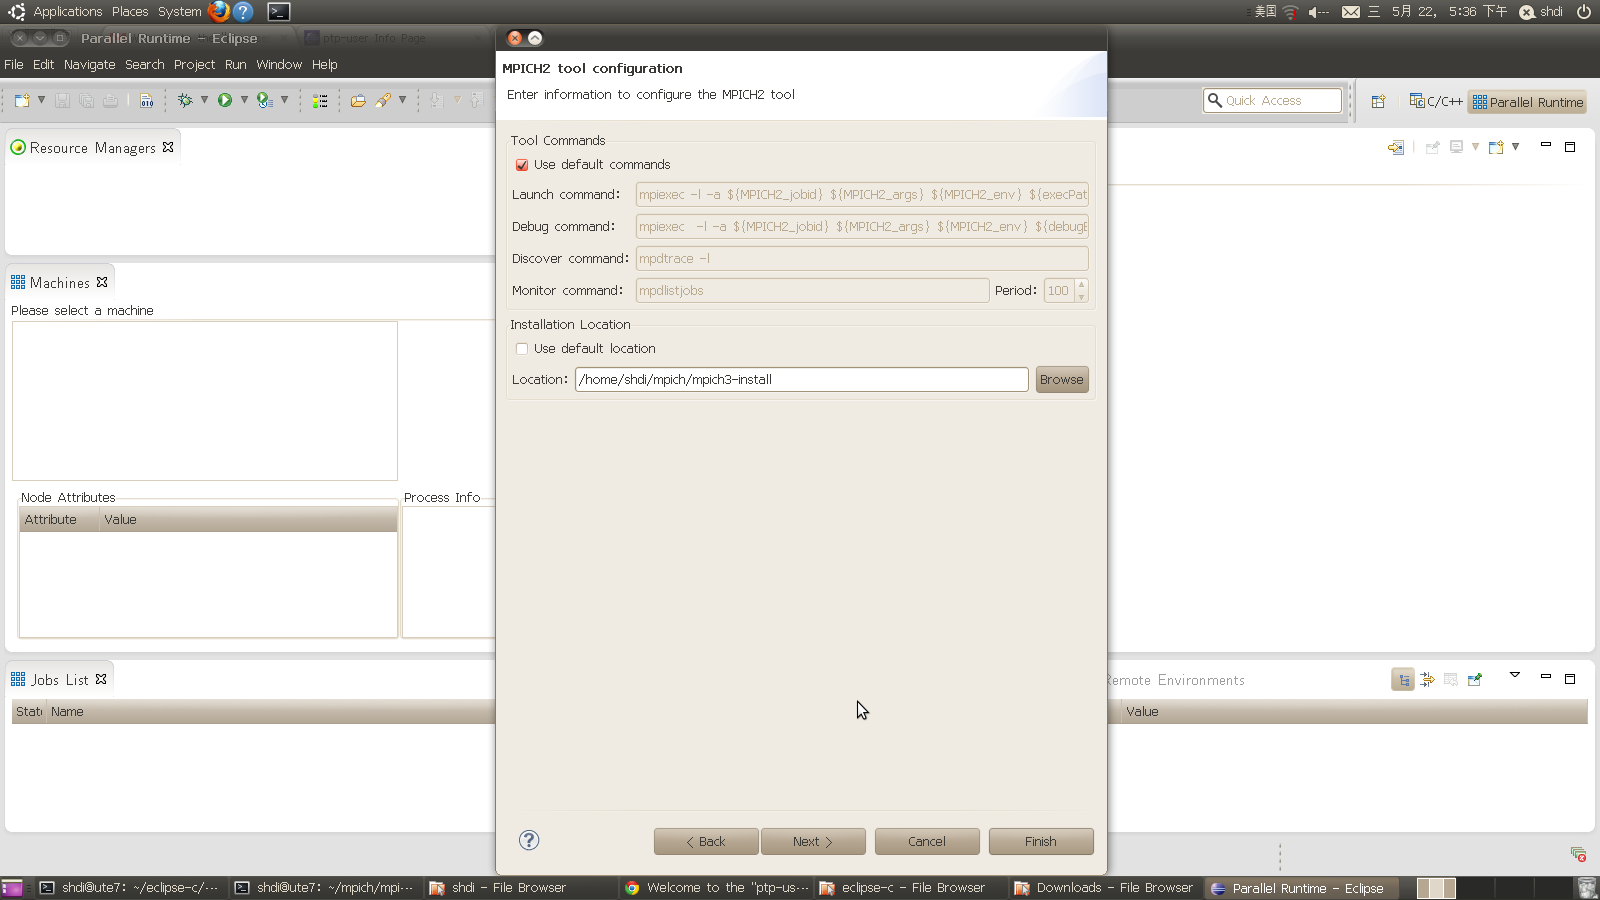Click the trash icon in bottom panel

[1586, 888]
